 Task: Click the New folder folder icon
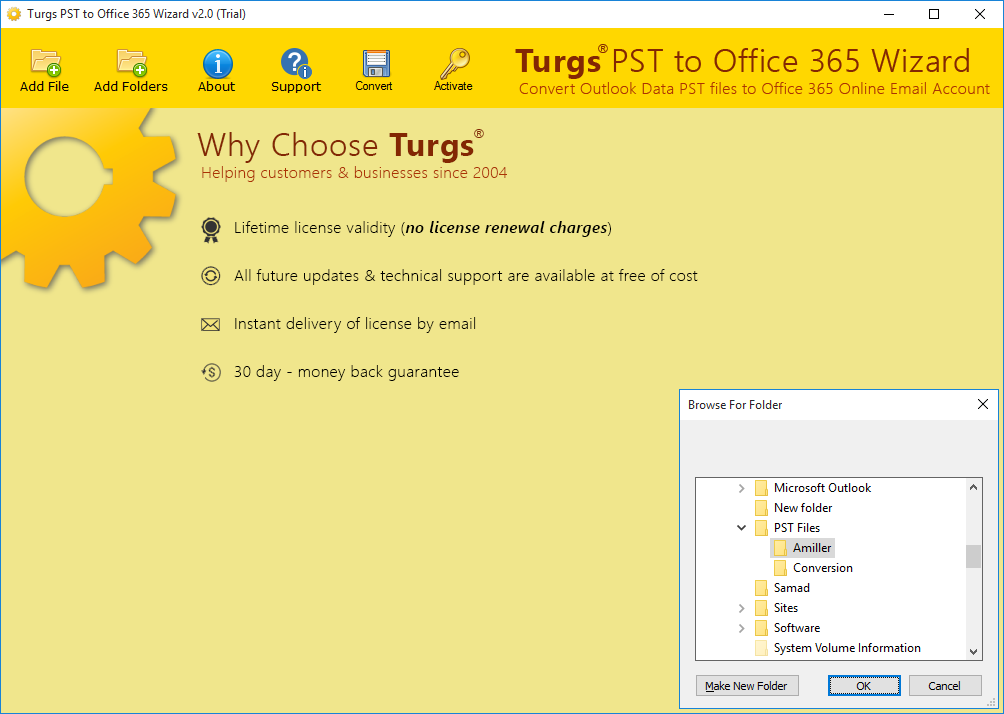(x=761, y=508)
